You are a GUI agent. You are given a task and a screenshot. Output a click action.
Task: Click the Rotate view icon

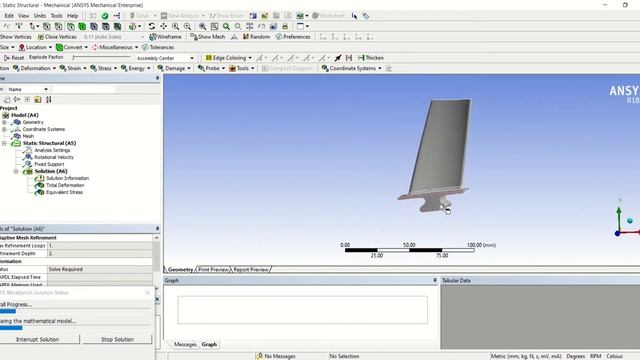(151, 26)
